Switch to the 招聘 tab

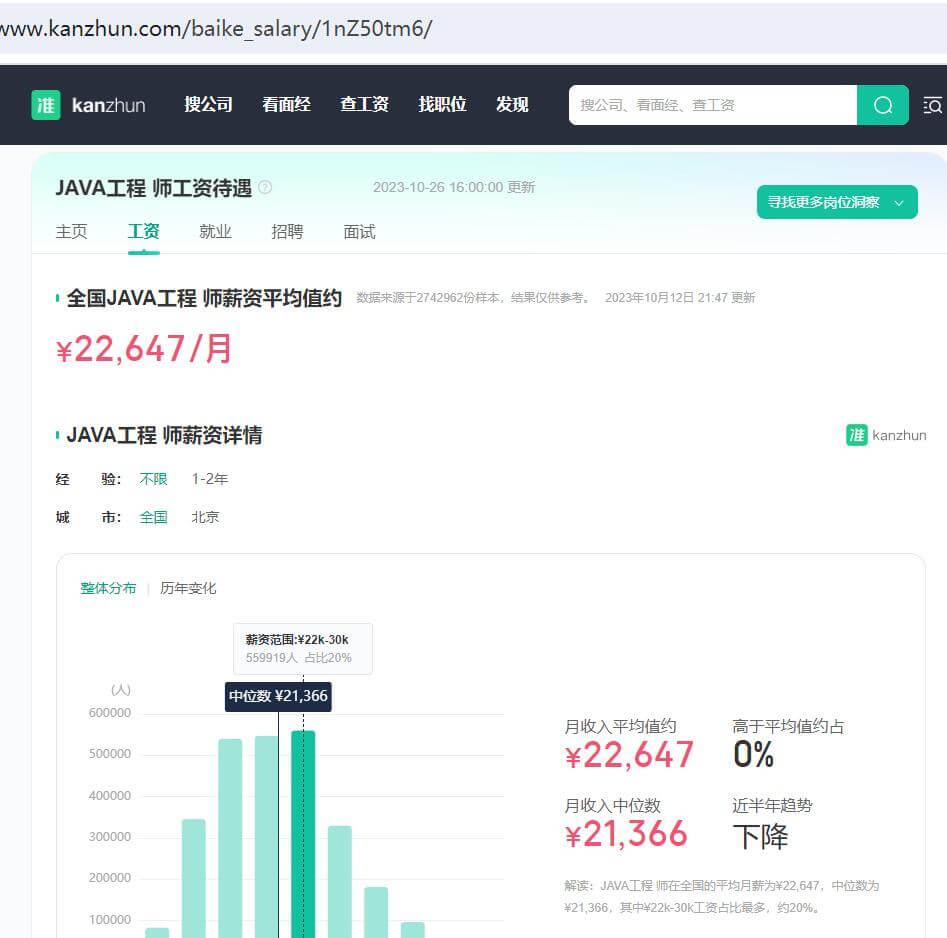pyautogui.click(x=287, y=232)
